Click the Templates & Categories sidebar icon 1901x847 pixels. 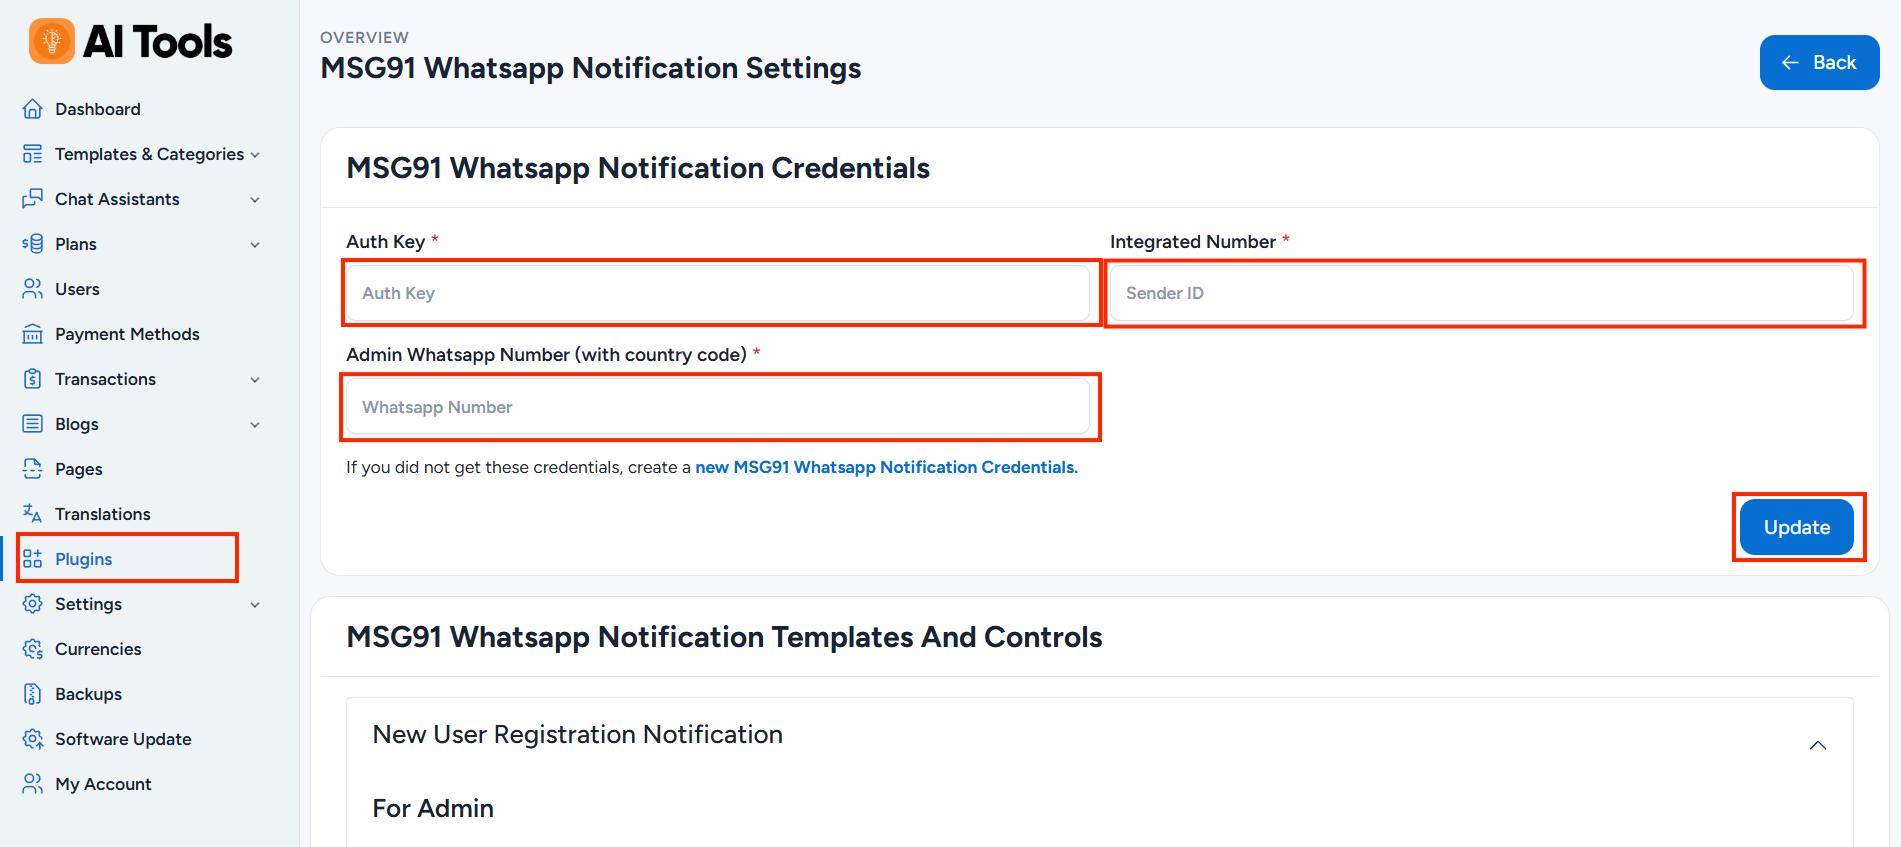(33, 154)
